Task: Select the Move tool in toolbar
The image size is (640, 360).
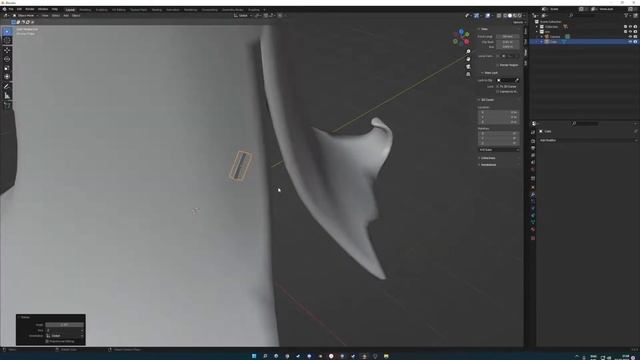Action: [7, 50]
